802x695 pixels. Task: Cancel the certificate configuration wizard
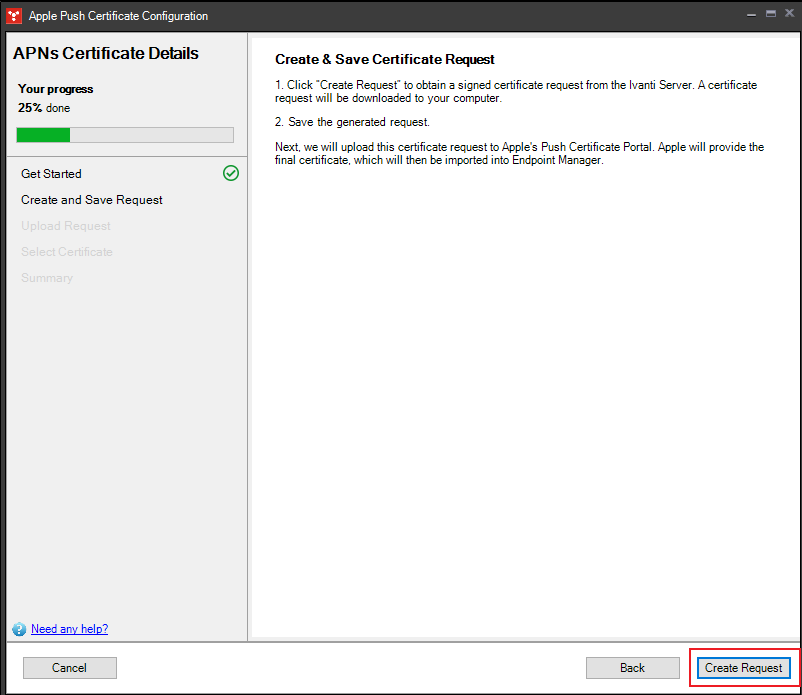click(69, 667)
